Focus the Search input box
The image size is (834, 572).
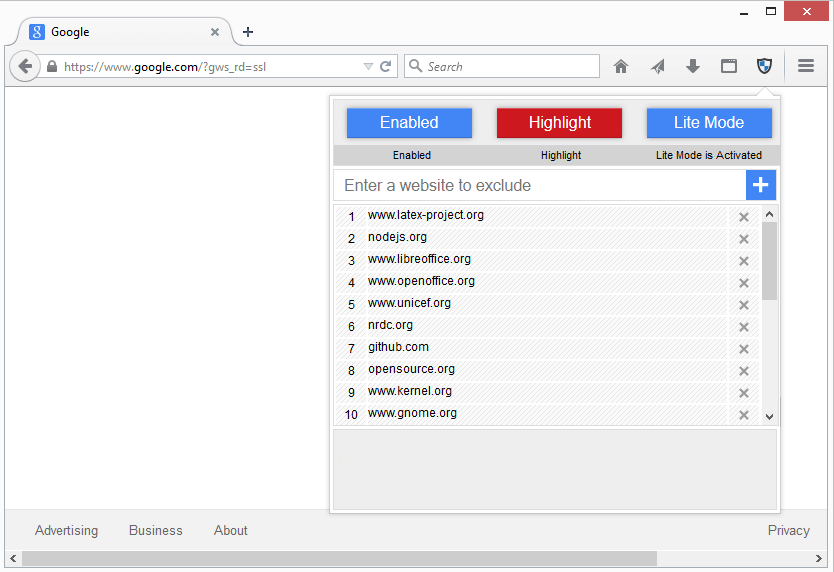tap(502, 67)
